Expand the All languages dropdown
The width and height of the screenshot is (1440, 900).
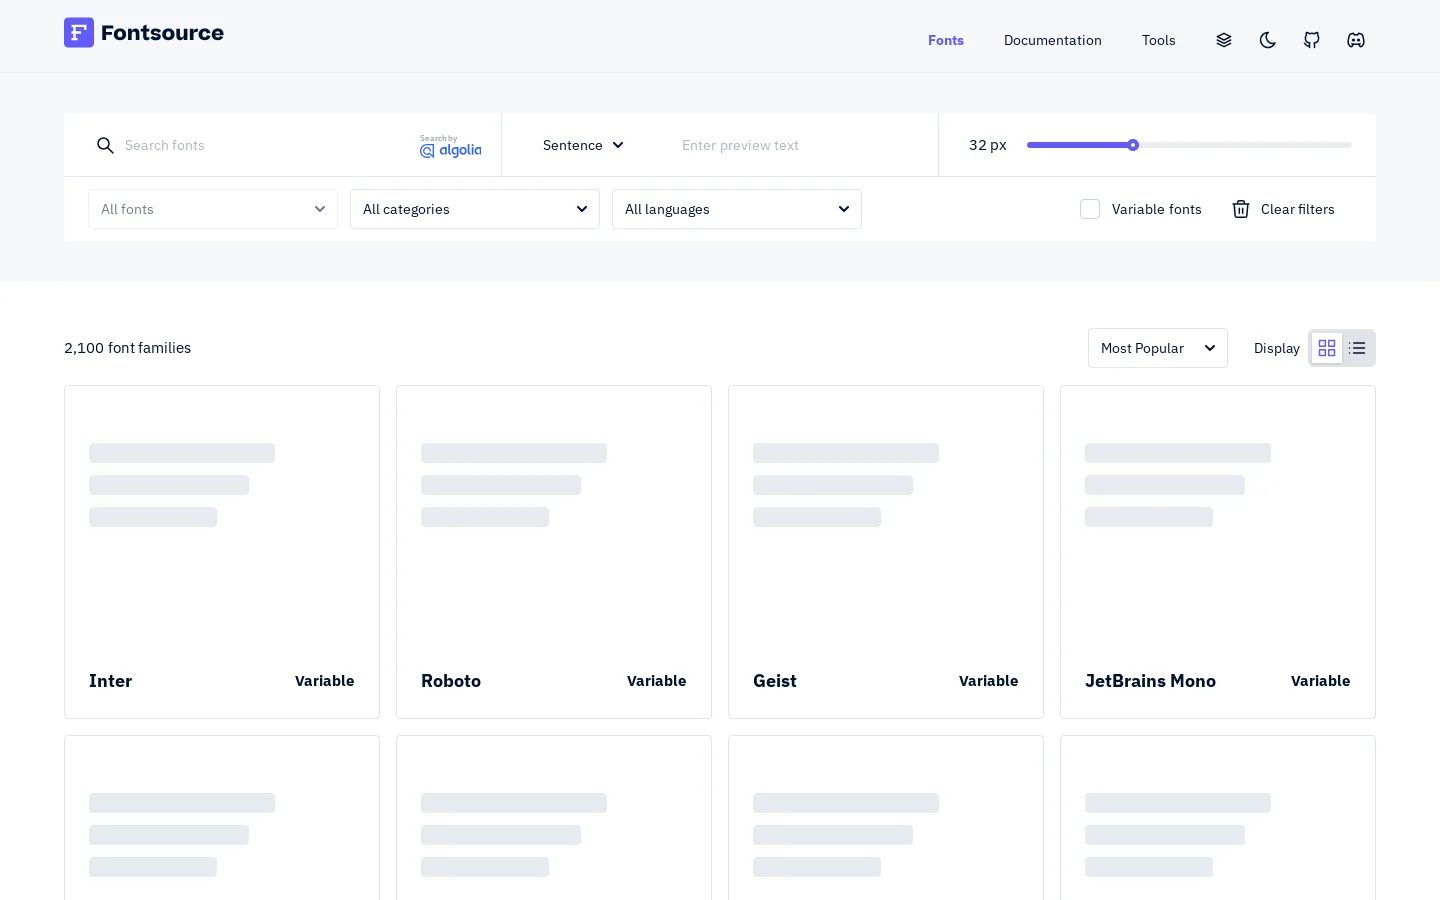[x=737, y=209]
